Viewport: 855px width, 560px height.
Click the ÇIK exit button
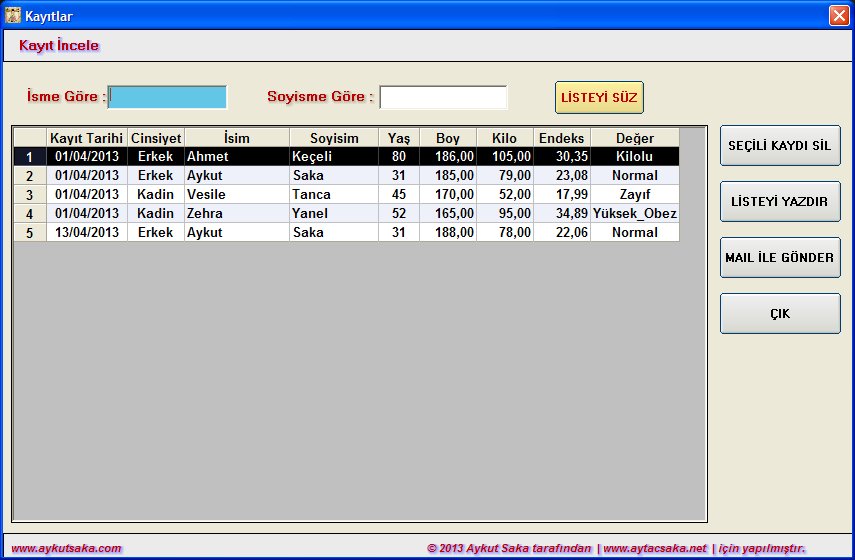[x=780, y=313]
